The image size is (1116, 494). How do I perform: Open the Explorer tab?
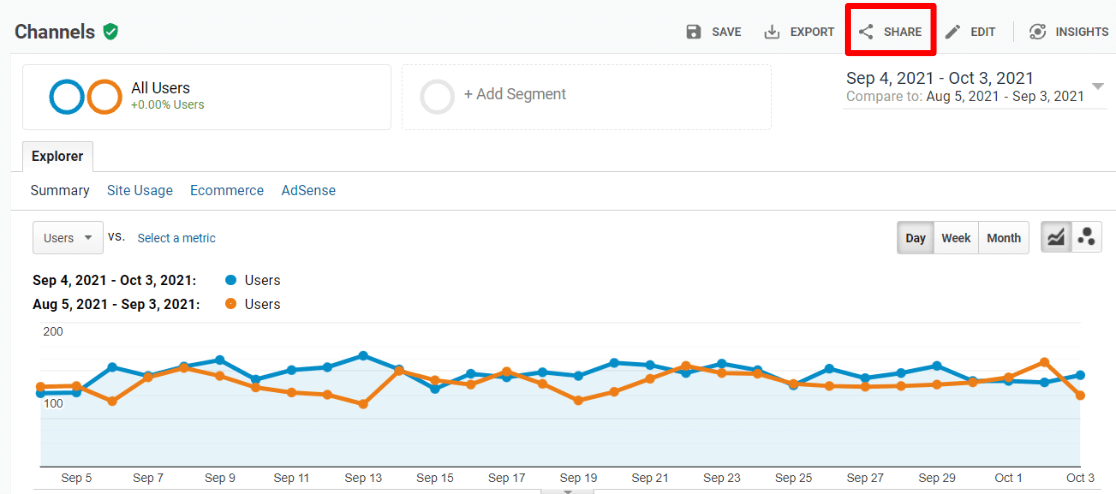pos(57,157)
